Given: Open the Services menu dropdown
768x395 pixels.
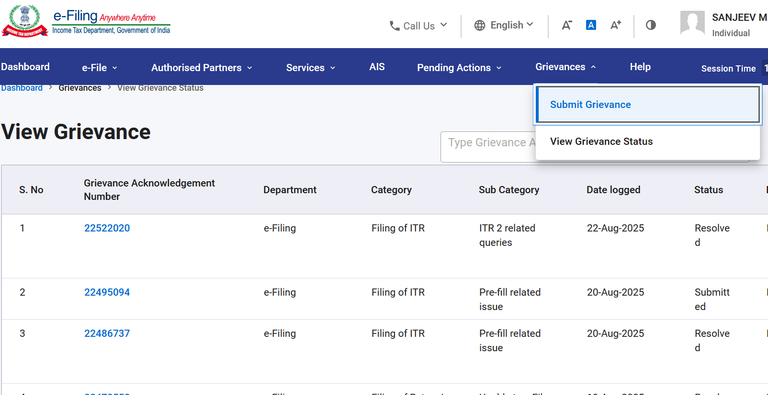Looking at the screenshot, I should pos(311,68).
